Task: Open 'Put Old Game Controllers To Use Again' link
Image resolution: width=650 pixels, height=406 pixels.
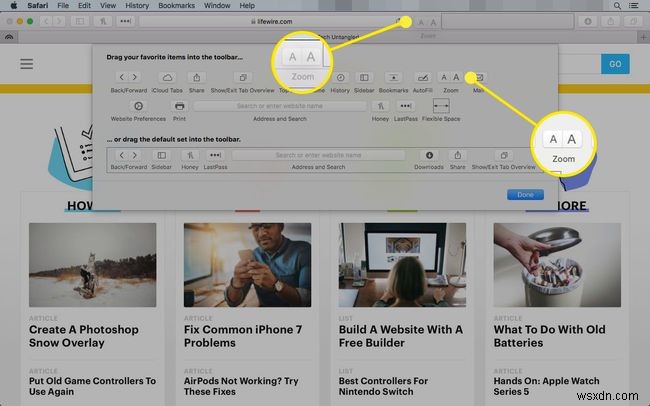Action: 92,386
